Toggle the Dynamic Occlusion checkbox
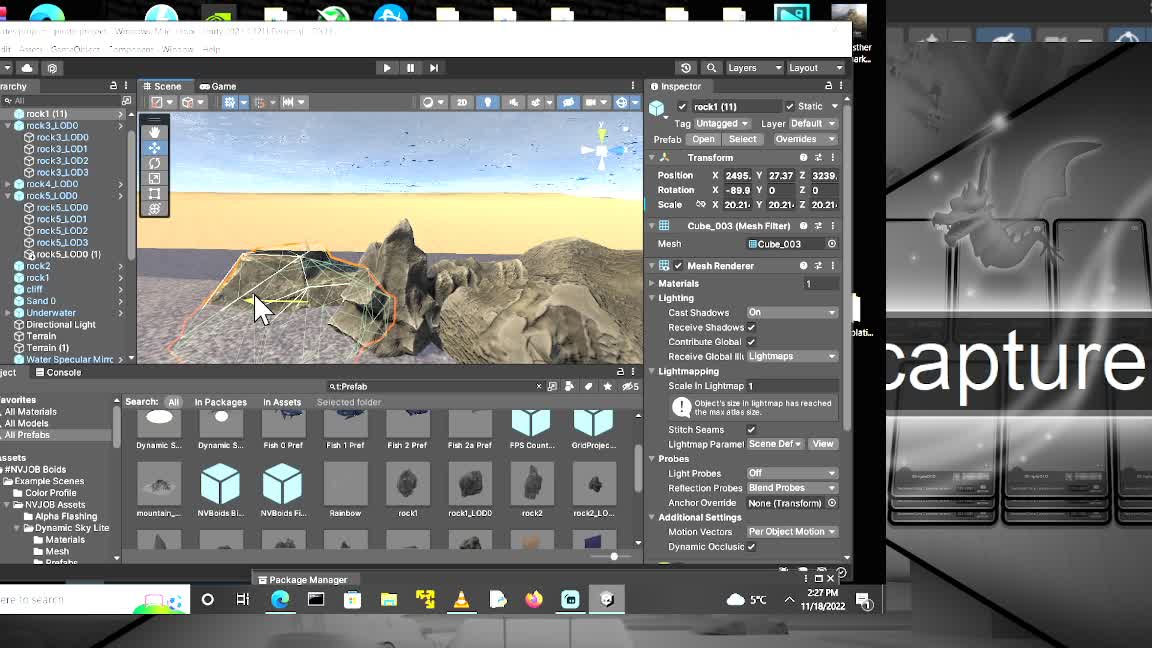 (x=751, y=547)
